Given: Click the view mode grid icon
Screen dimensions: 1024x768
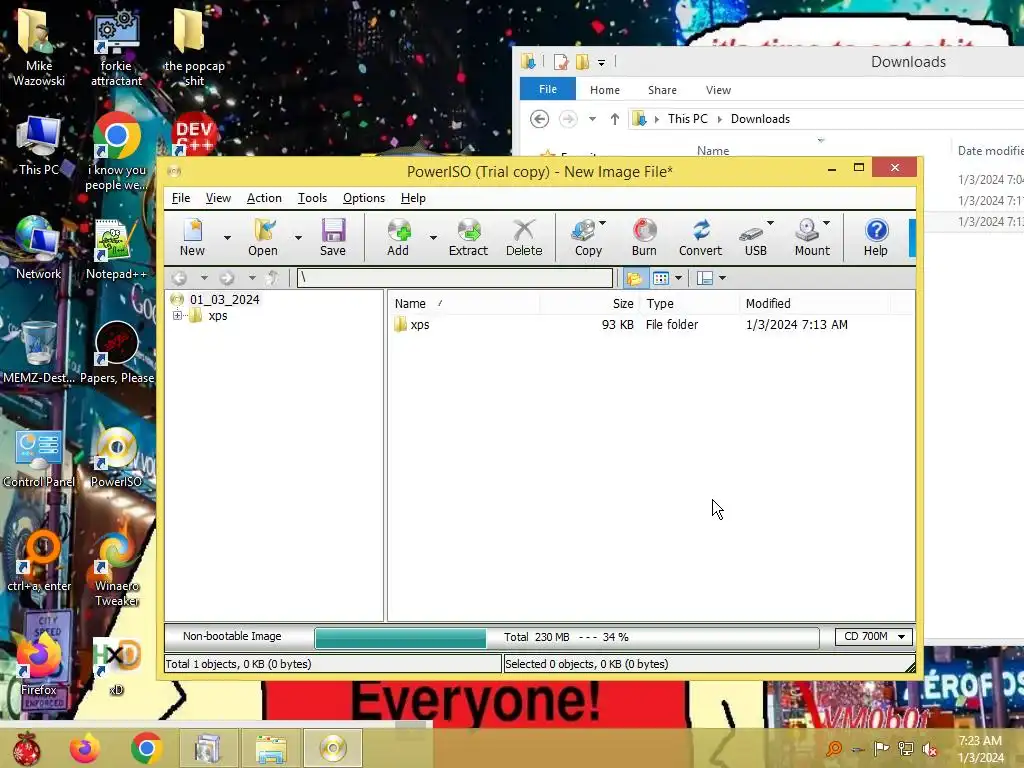Looking at the screenshot, I should coord(661,278).
